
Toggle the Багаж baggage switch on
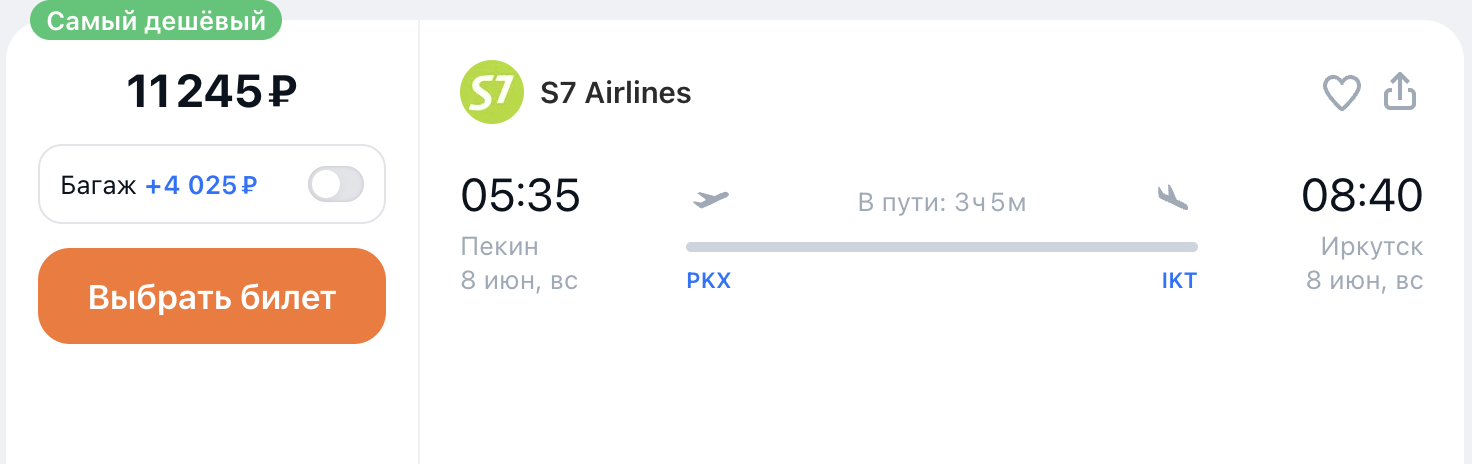[x=336, y=185]
